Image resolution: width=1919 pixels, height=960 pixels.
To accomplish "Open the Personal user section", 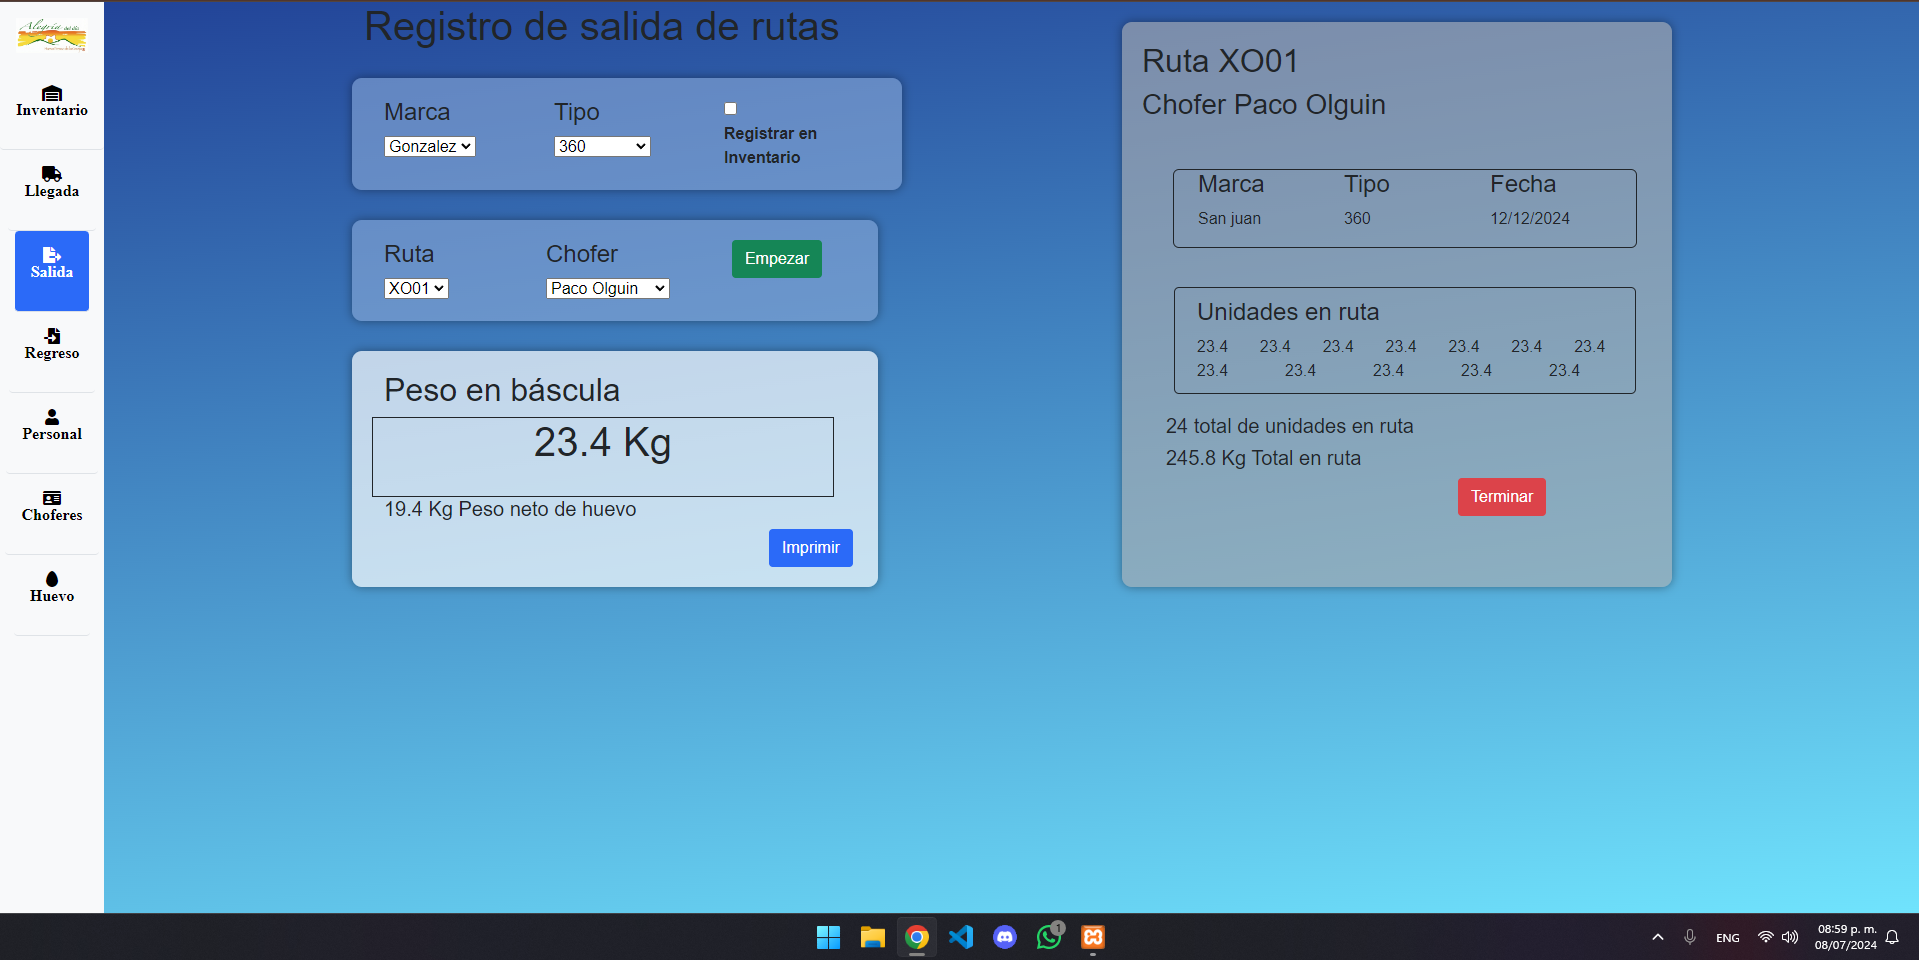I will point(52,425).
